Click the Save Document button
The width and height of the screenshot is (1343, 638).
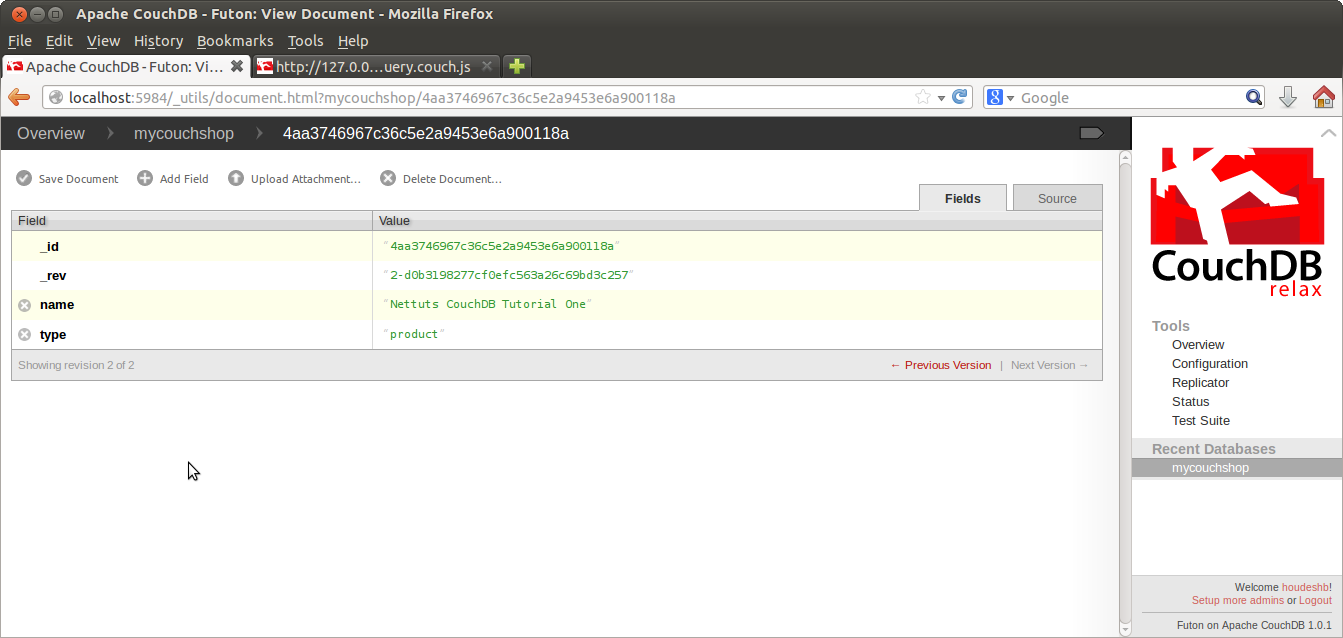[x=67, y=178]
